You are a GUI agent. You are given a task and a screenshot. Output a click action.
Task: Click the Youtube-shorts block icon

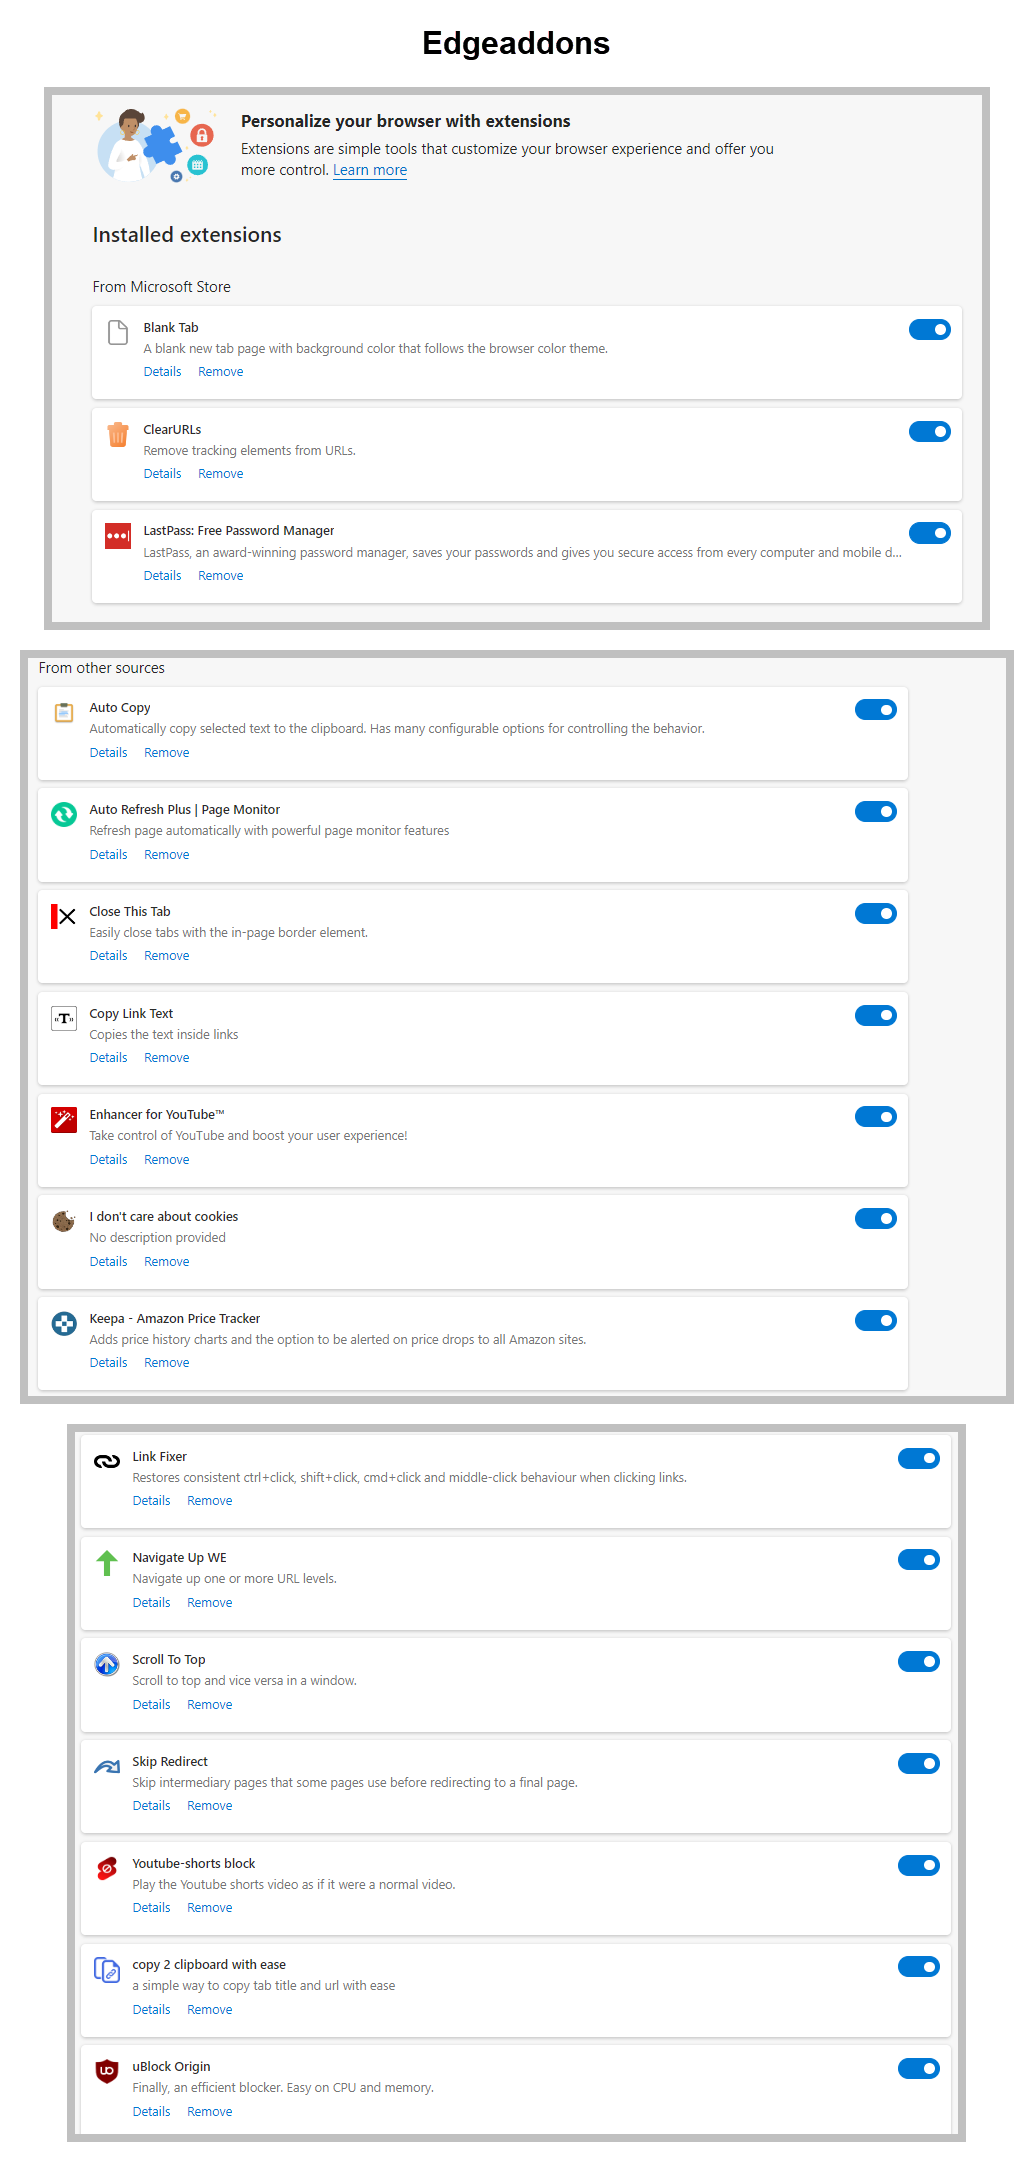[107, 1868]
